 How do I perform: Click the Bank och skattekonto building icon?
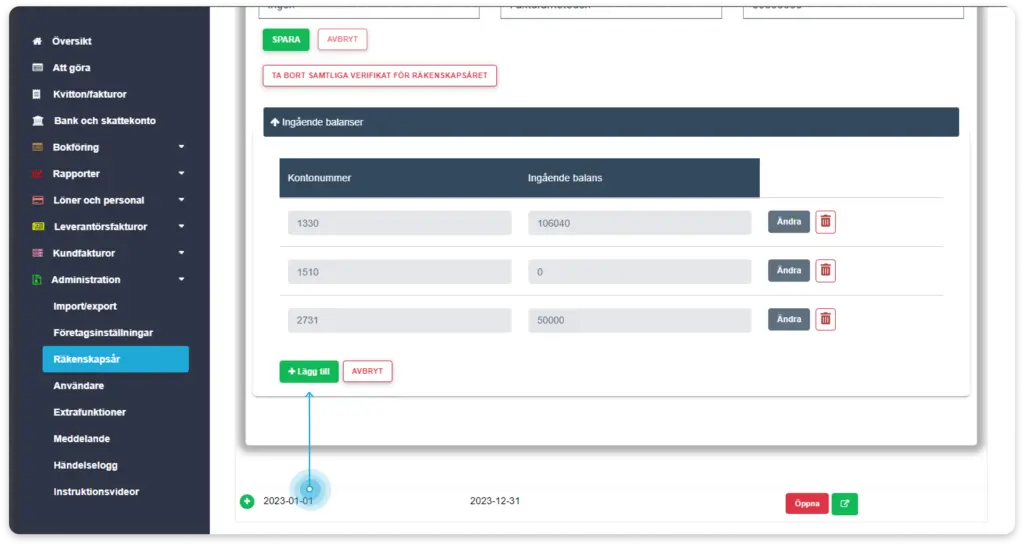[38, 121]
